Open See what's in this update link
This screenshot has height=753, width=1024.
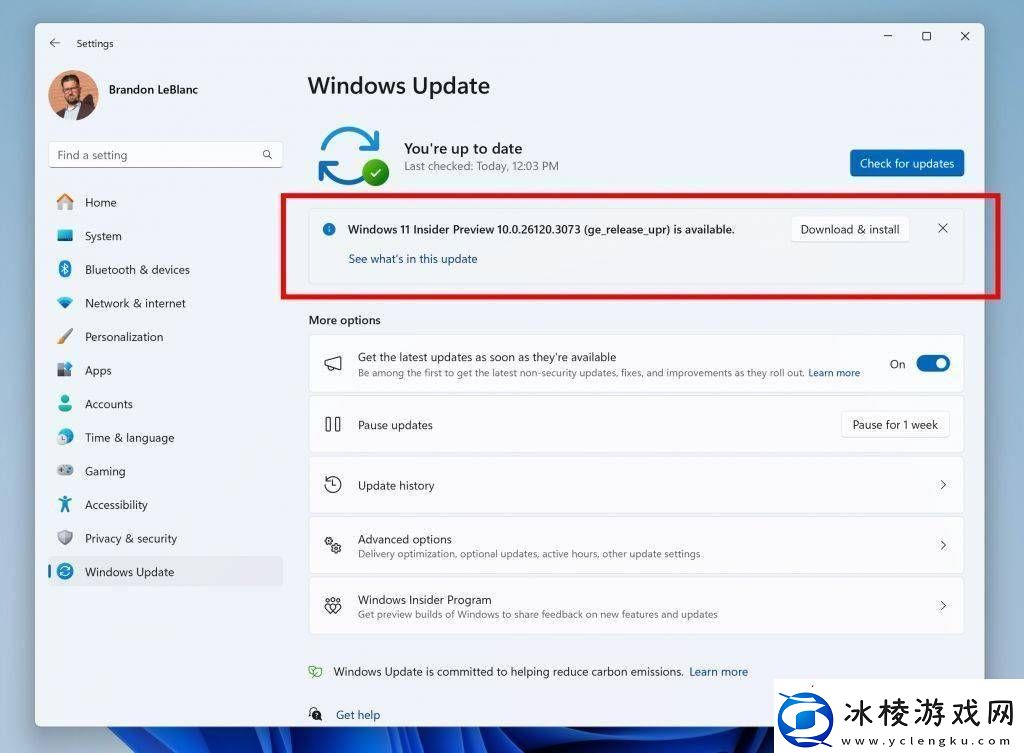[412, 259]
